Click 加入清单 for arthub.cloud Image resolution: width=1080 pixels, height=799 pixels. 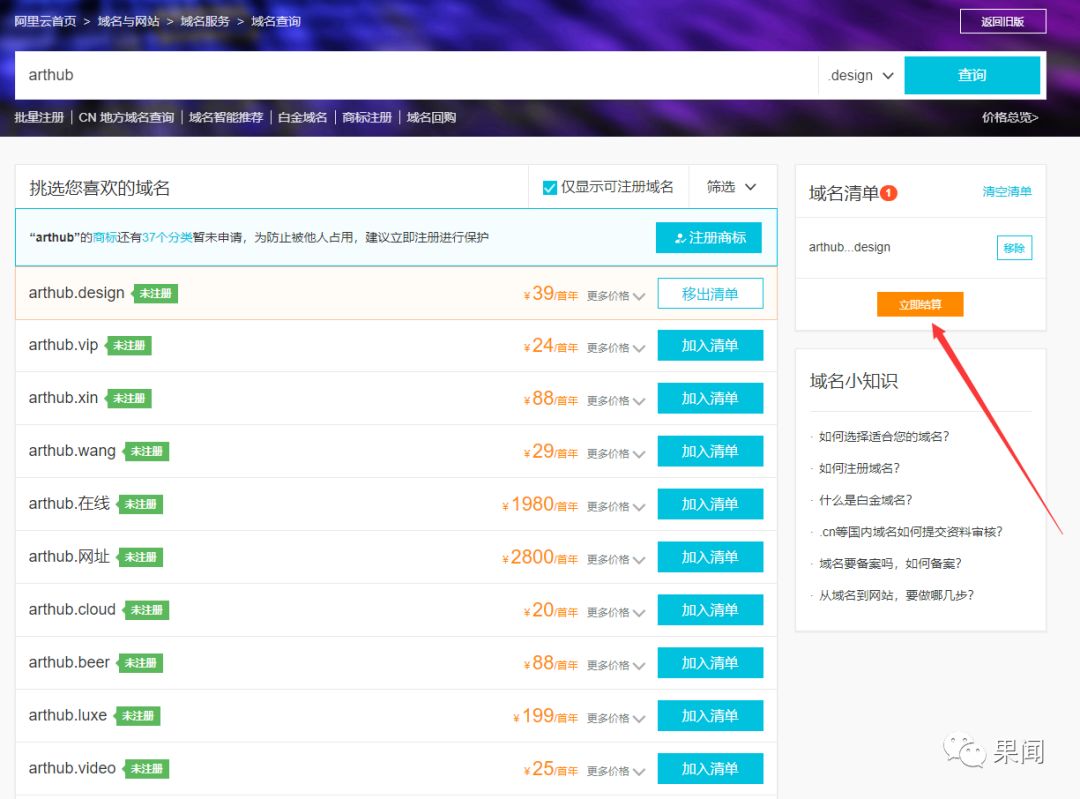tap(710, 610)
